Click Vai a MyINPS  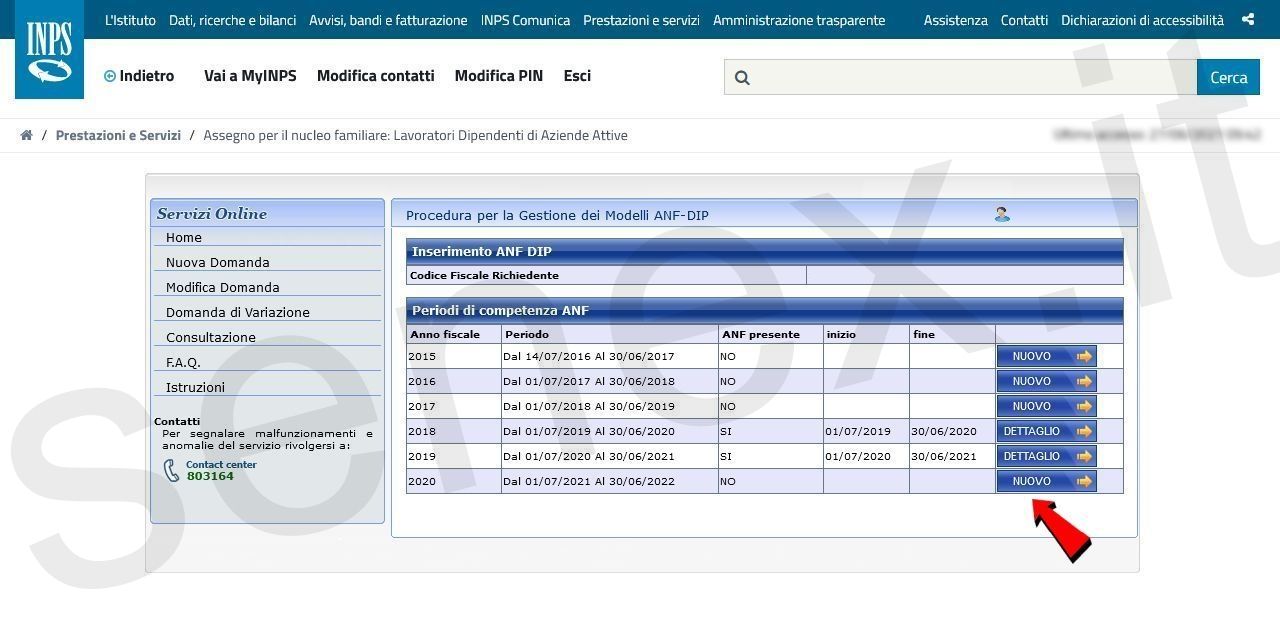[x=250, y=76]
